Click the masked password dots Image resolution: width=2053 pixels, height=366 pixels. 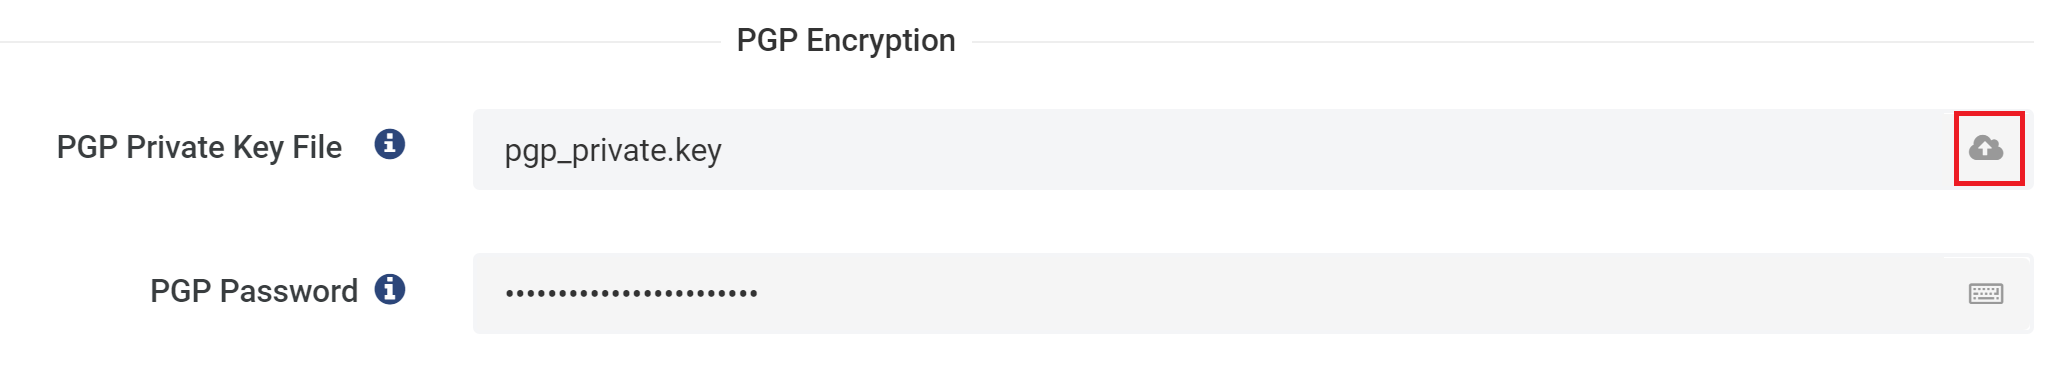(632, 293)
